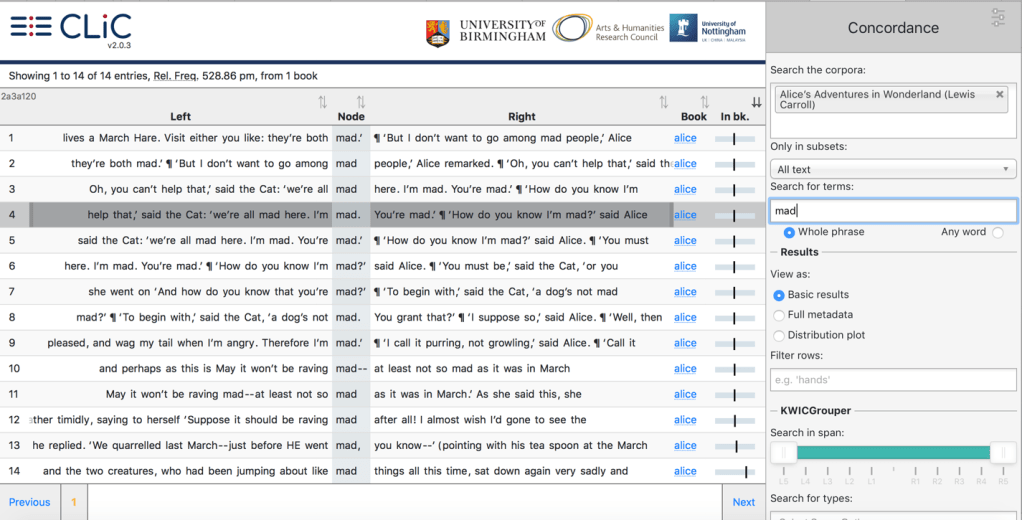Open the alice book link in row 10
The height and width of the screenshot is (520, 1022).
click(685, 369)
